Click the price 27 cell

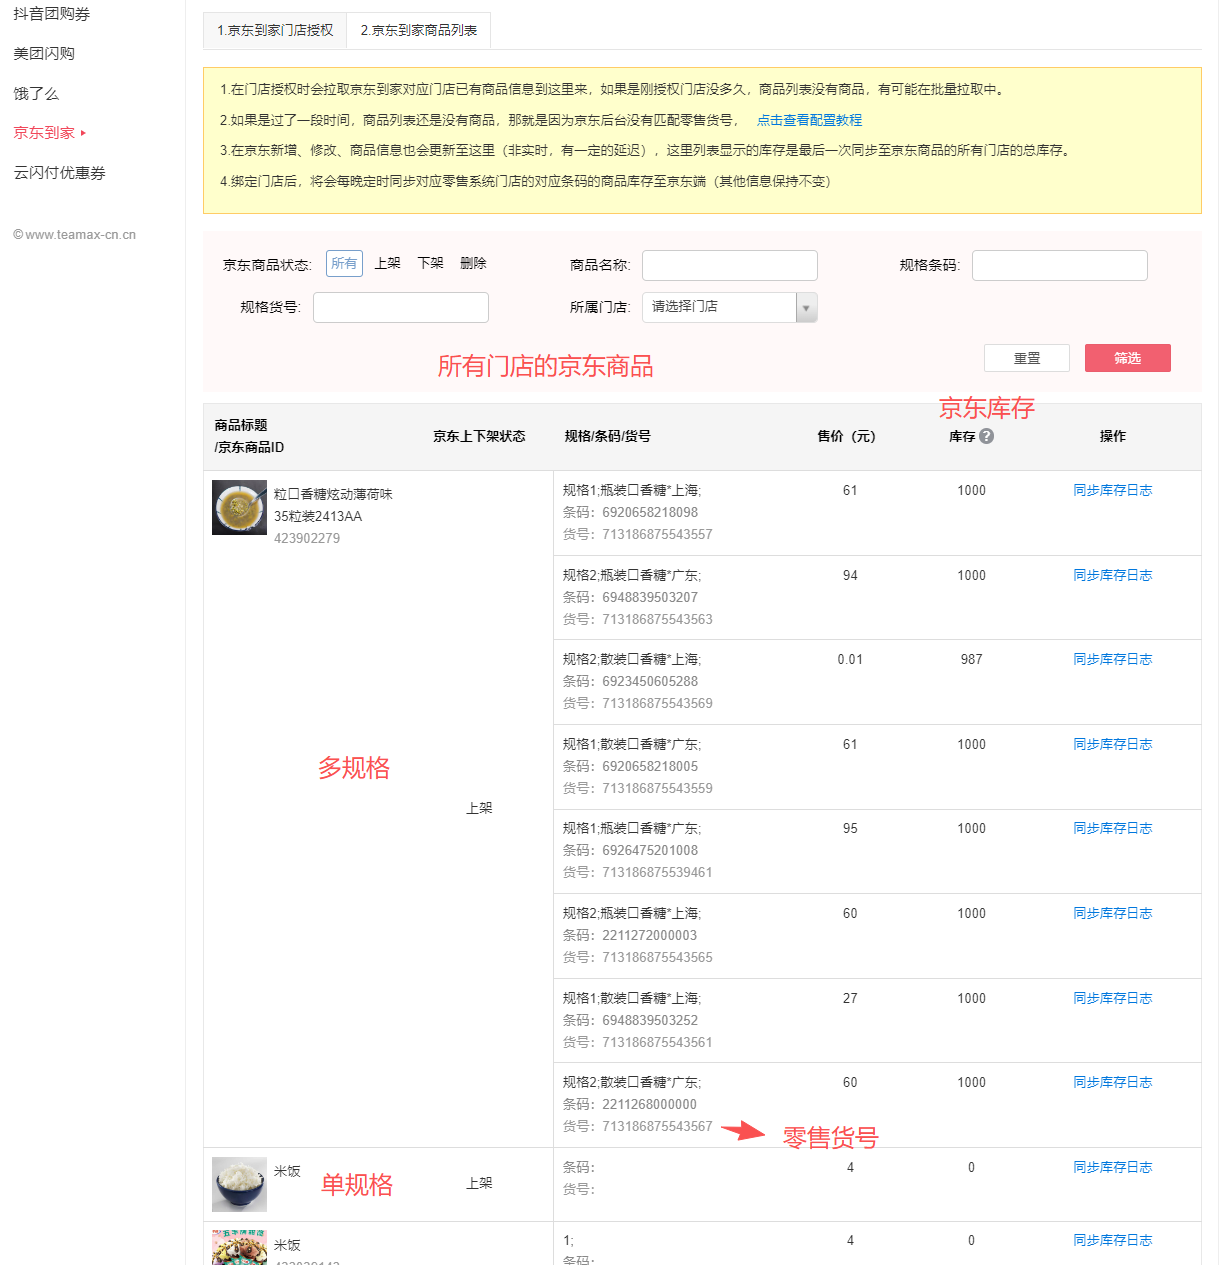[x=850, y=998]
